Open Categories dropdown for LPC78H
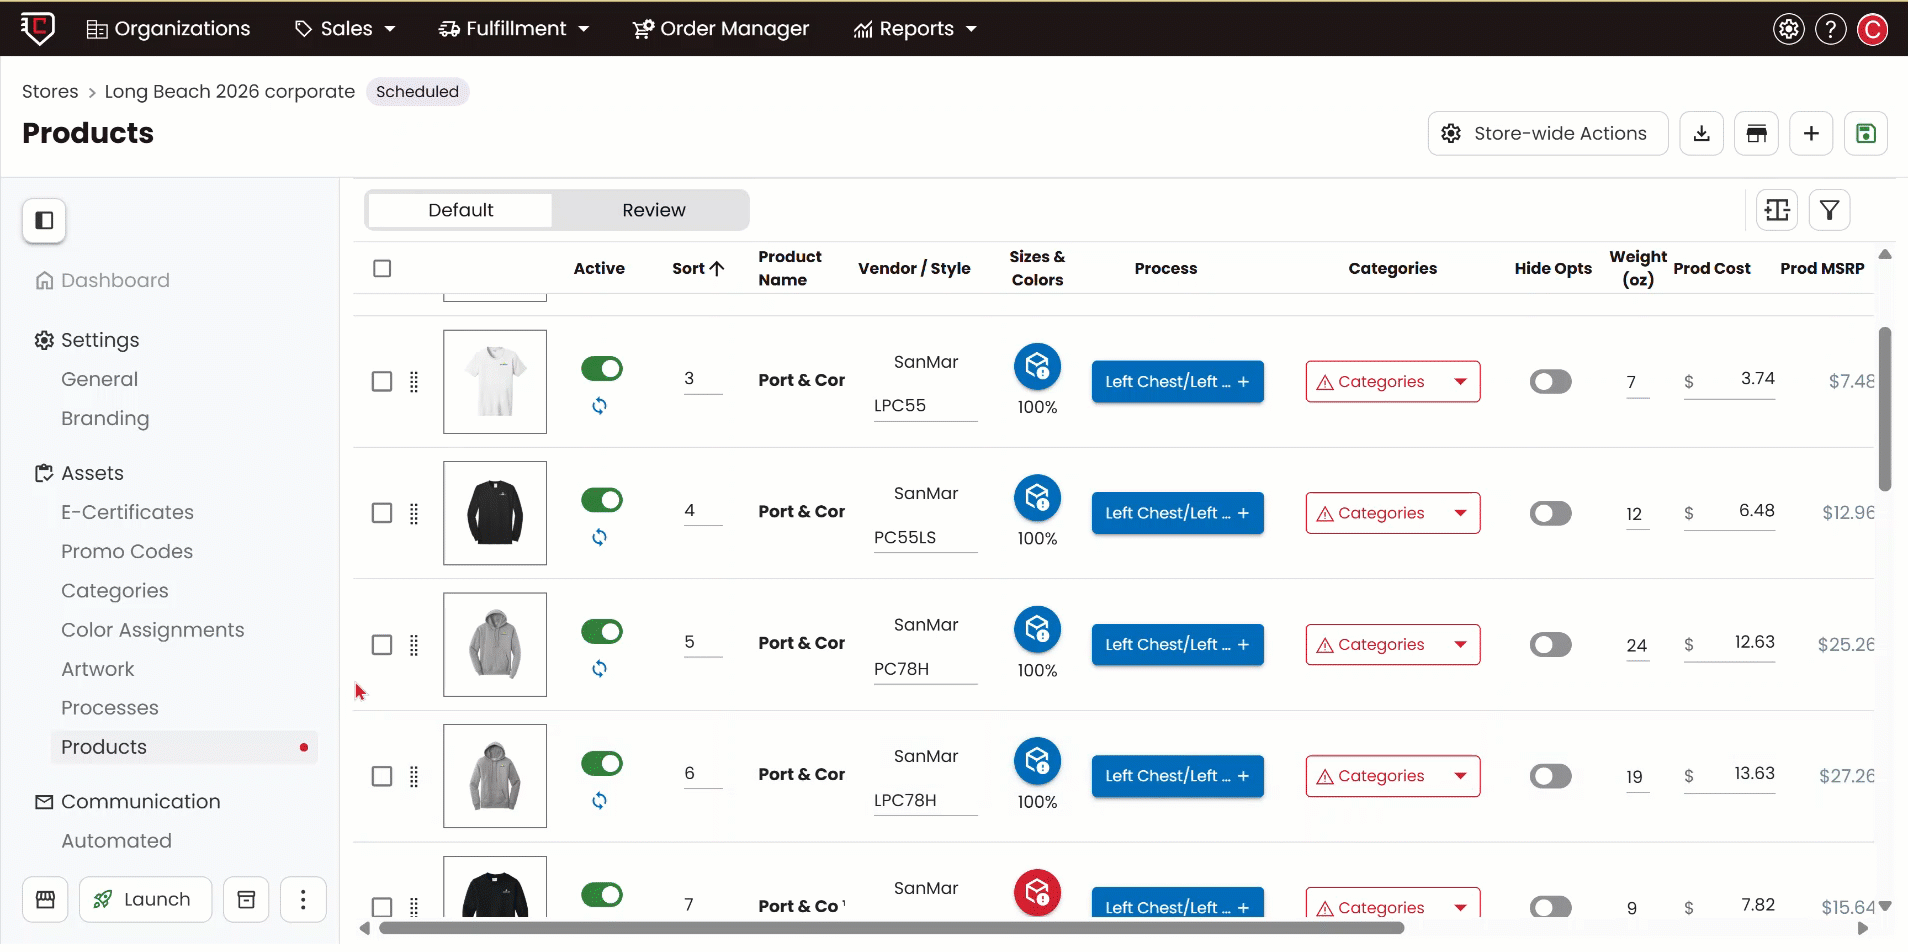The image size is (1908, 952). [x=1393, y=776]
